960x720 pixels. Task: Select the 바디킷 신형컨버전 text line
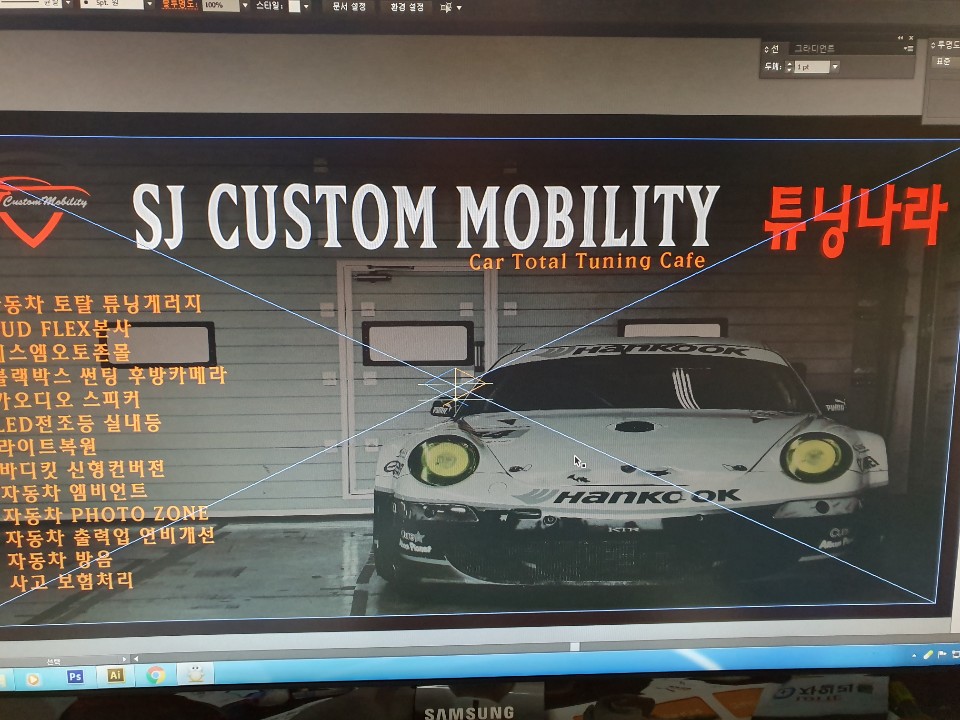click(x=83, y=469)
